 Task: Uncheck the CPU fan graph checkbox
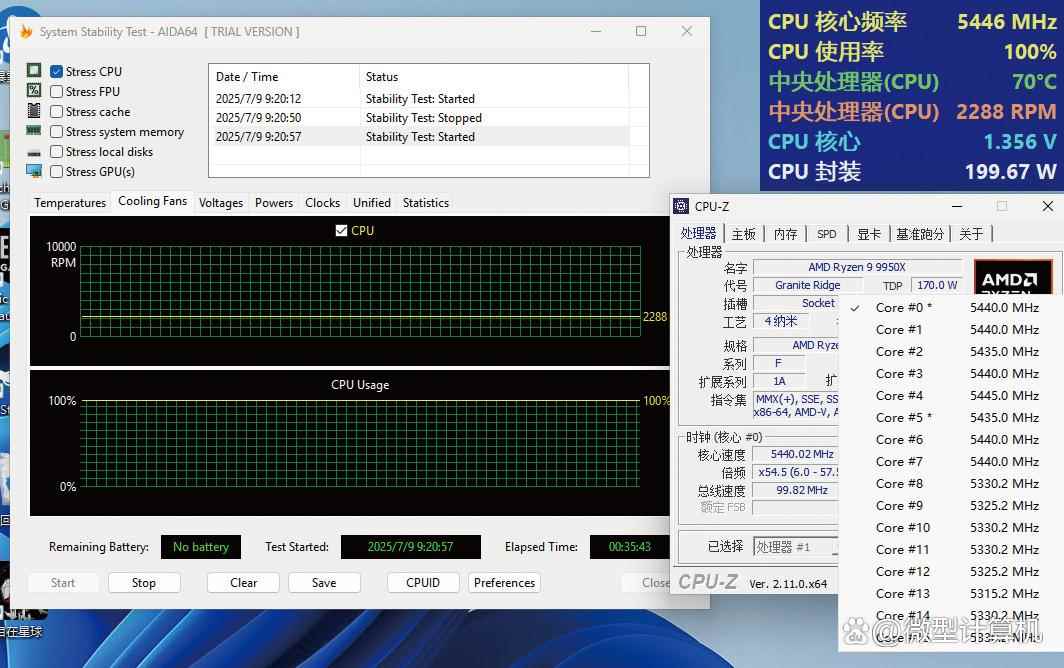[341, 231]
